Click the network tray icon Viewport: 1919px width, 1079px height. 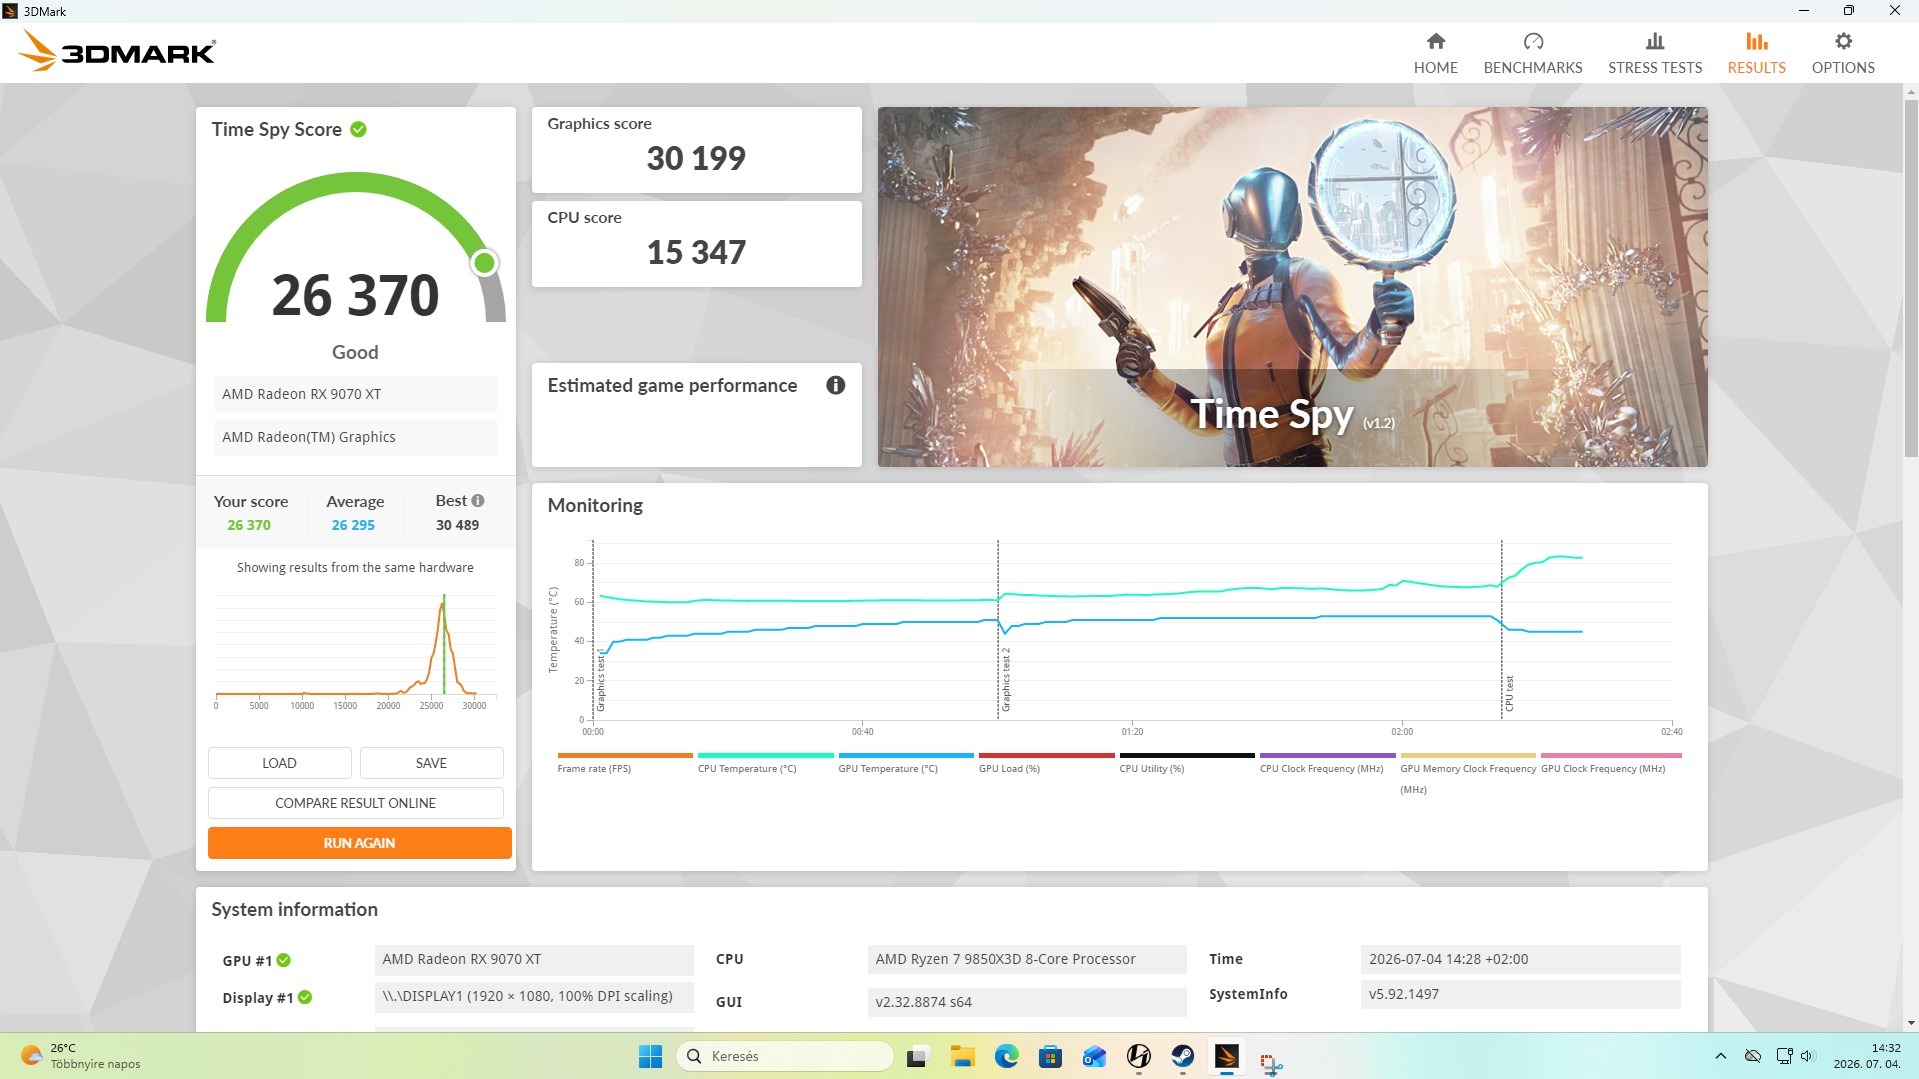coord(1784,1056)
